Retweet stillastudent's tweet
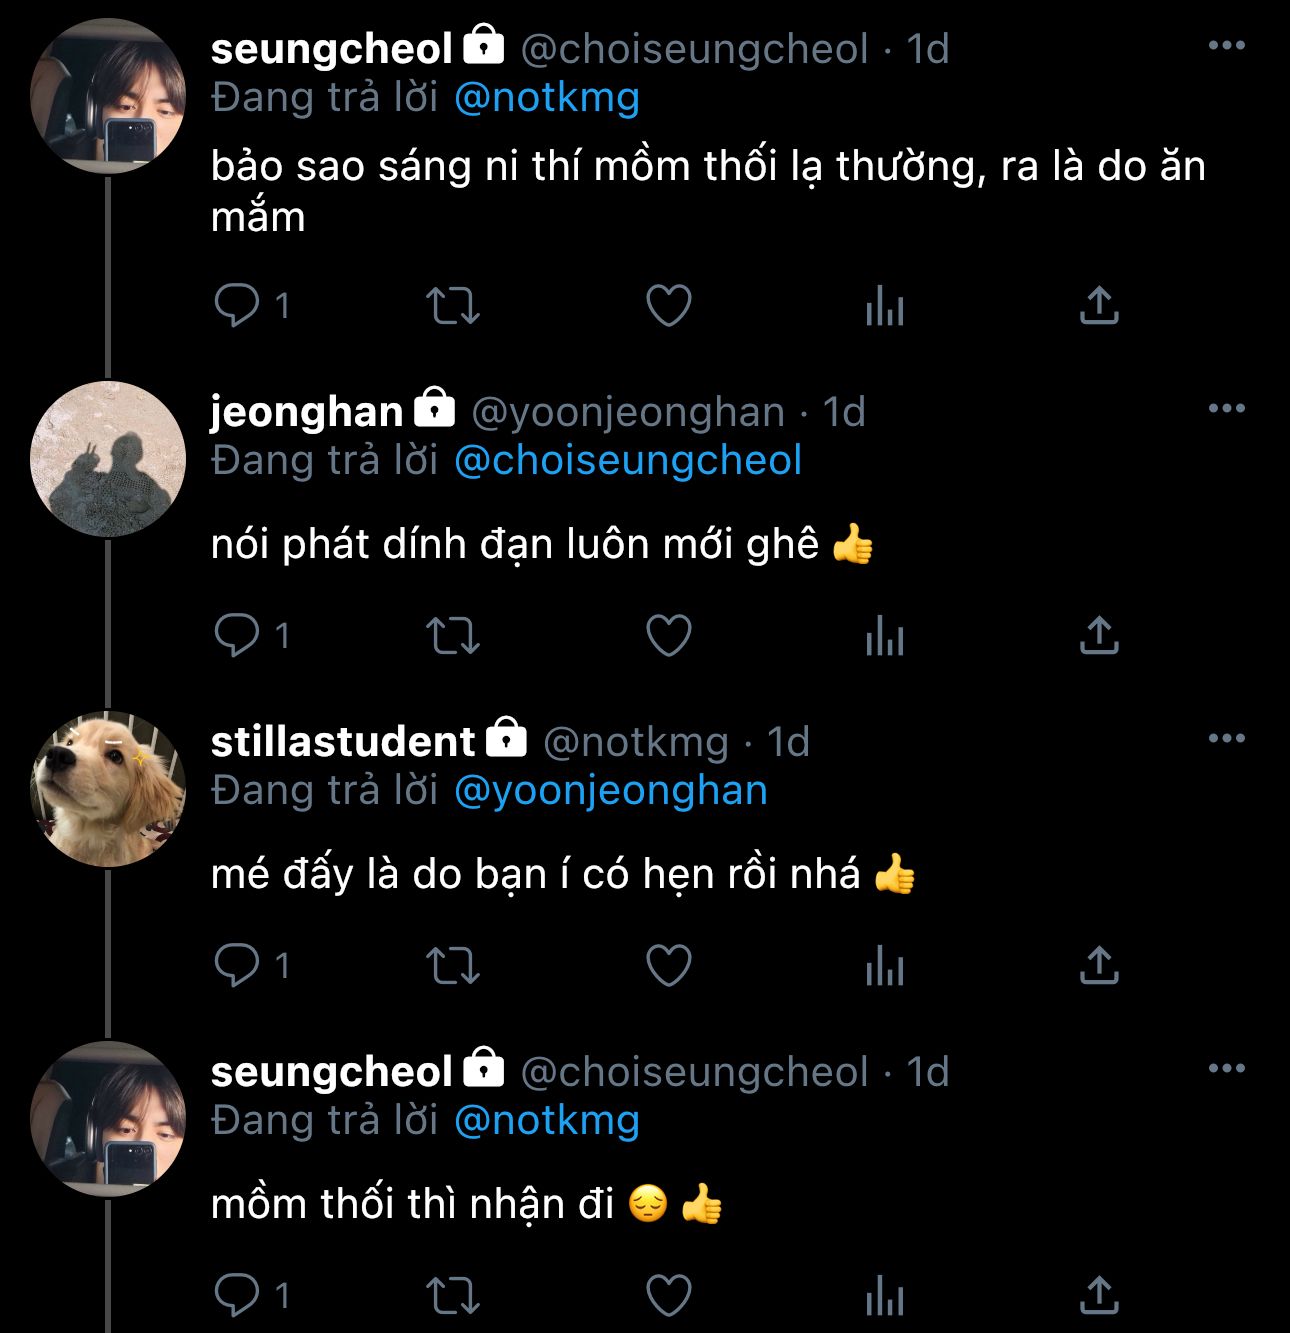 (x=453, y=966)
